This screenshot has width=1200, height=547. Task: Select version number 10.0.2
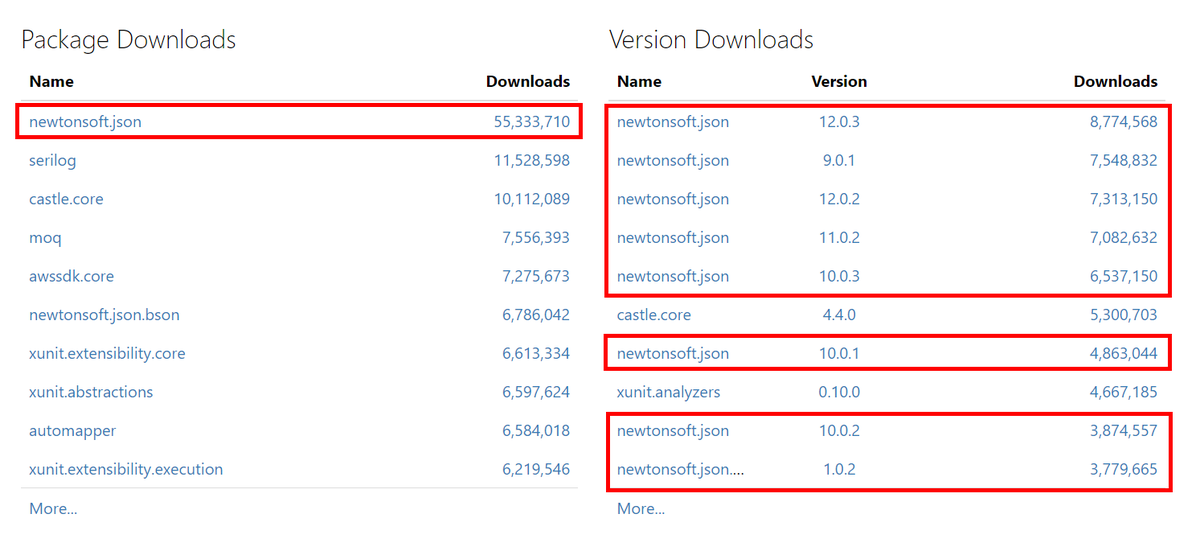click(839, 431)
